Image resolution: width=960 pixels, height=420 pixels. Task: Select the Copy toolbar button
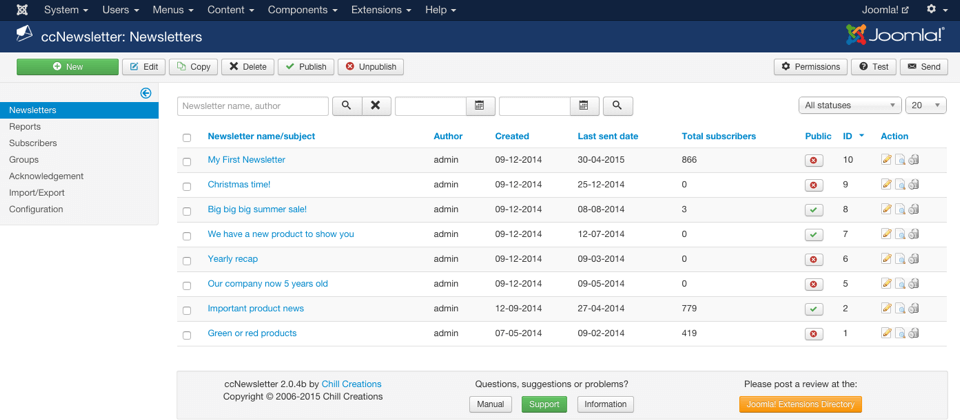pos(193,67)
